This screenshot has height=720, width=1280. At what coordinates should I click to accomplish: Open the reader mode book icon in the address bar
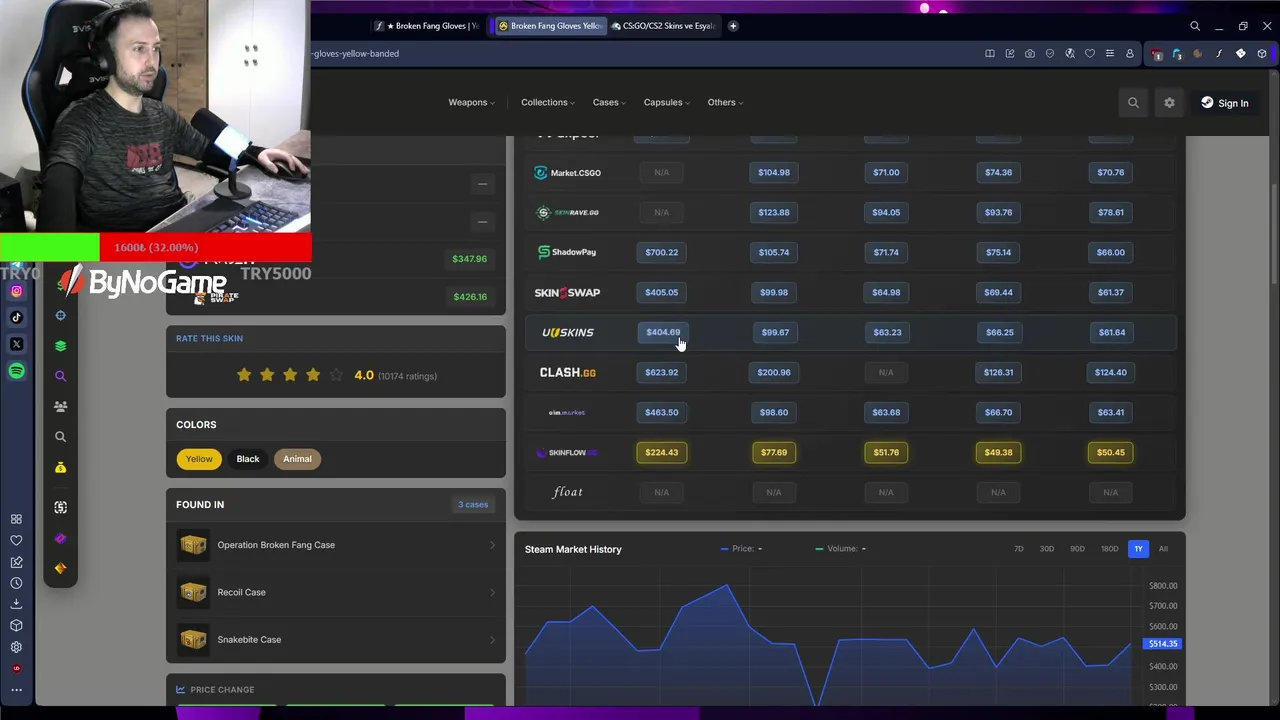coord(990,54)
